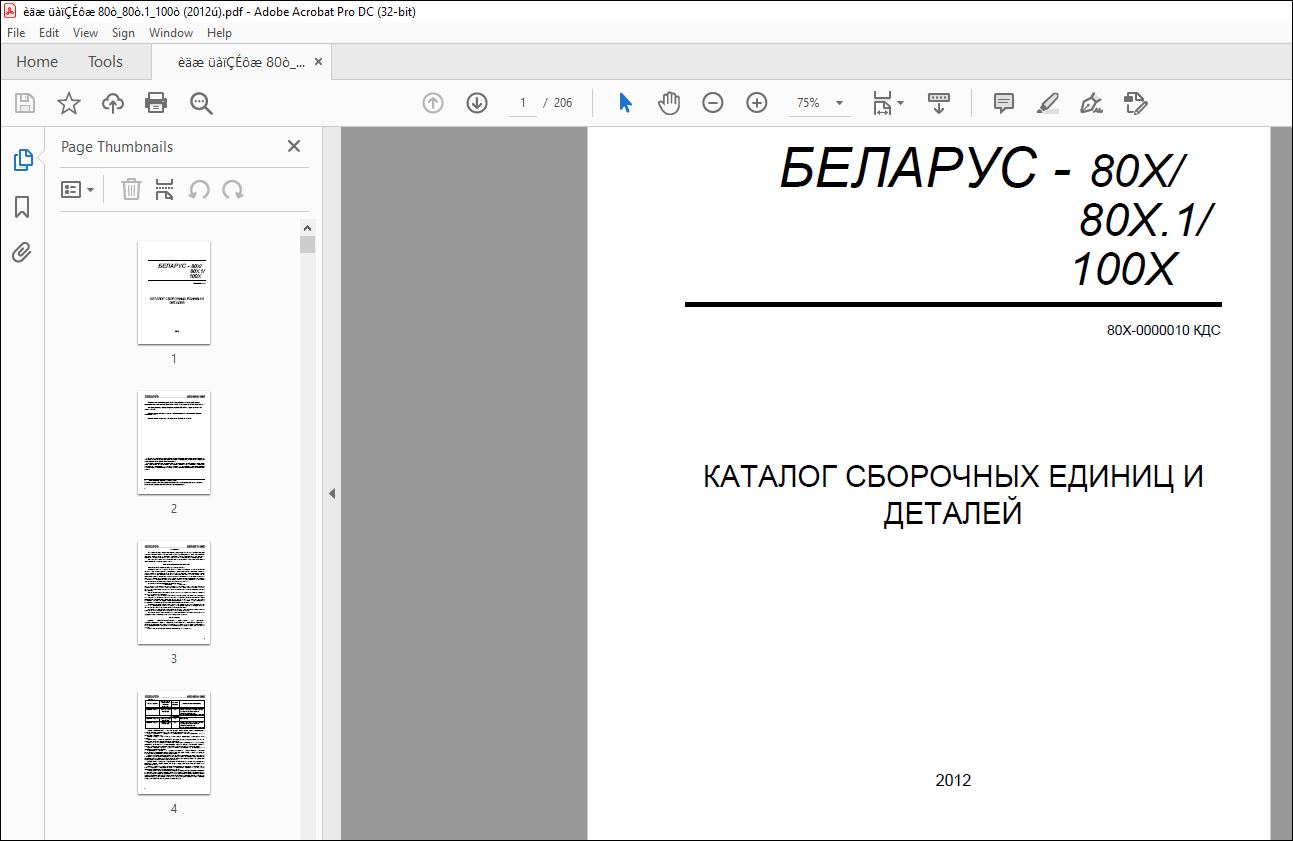Open the Sign menu

pos(123,33)
